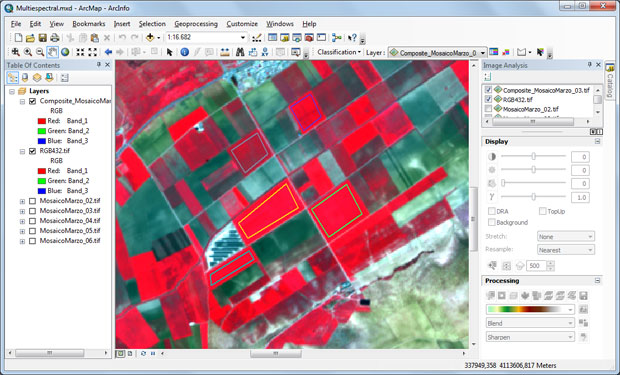Uncheck the RGB432.tif layer in Table Of Contents
The height and width of the screenshot is (375, 620).
coord(32,151)
